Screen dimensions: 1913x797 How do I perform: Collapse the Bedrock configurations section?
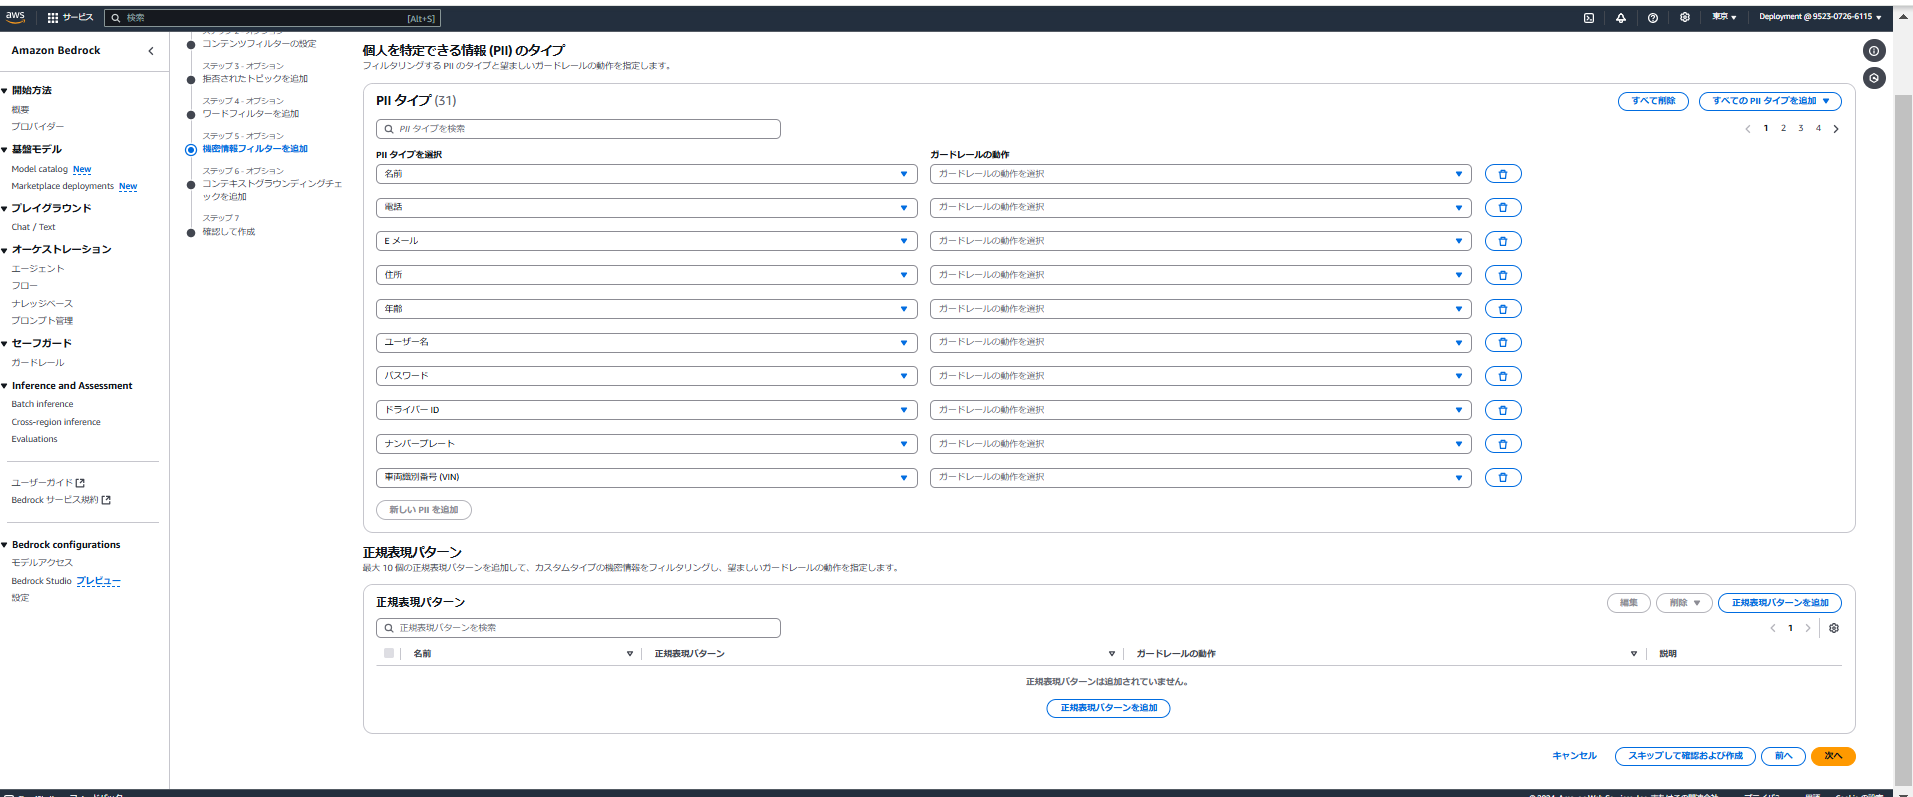pyautogui.click(x=5, y=545)
